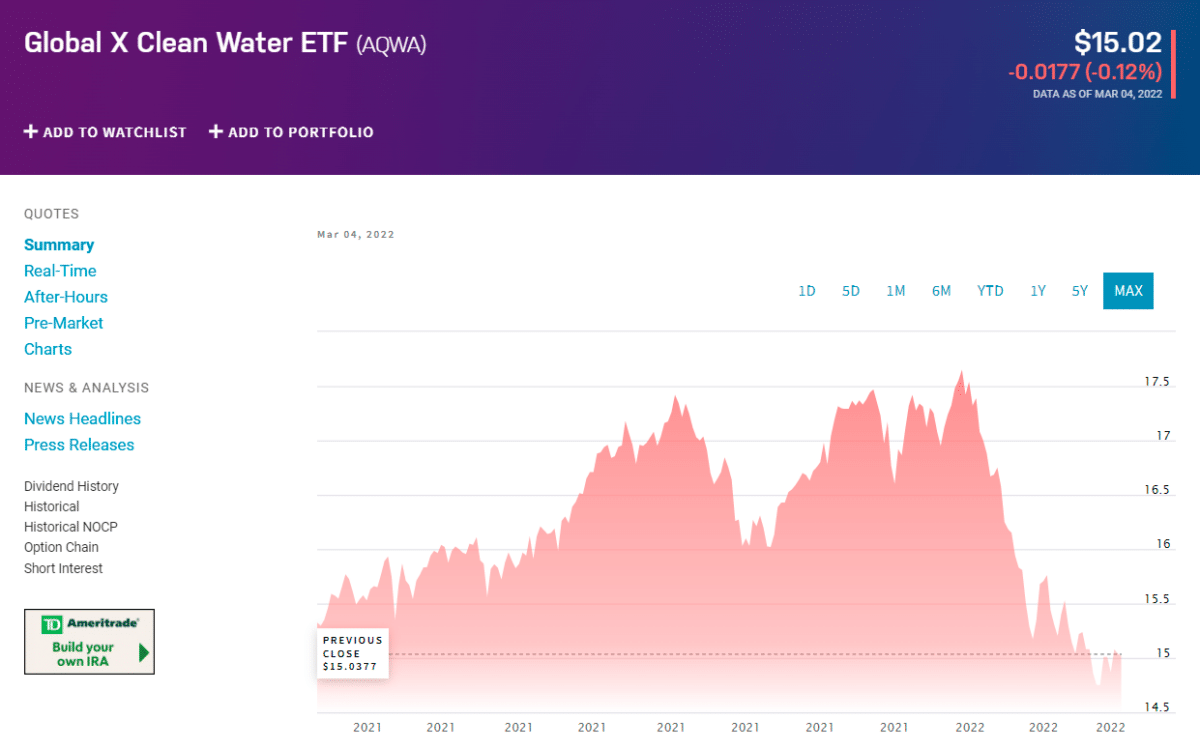Switch chart to YTD view
The image size is (1200, 749).
pos(990,291)
